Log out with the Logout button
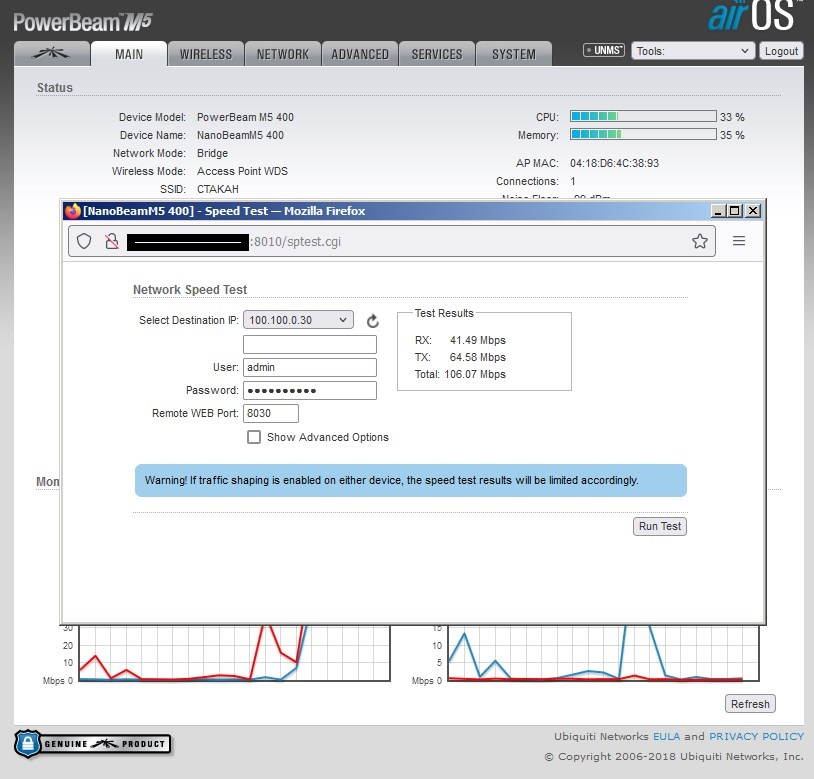This screenshot has height=779, width=814. pyautogui.click(x=781, y=51)
